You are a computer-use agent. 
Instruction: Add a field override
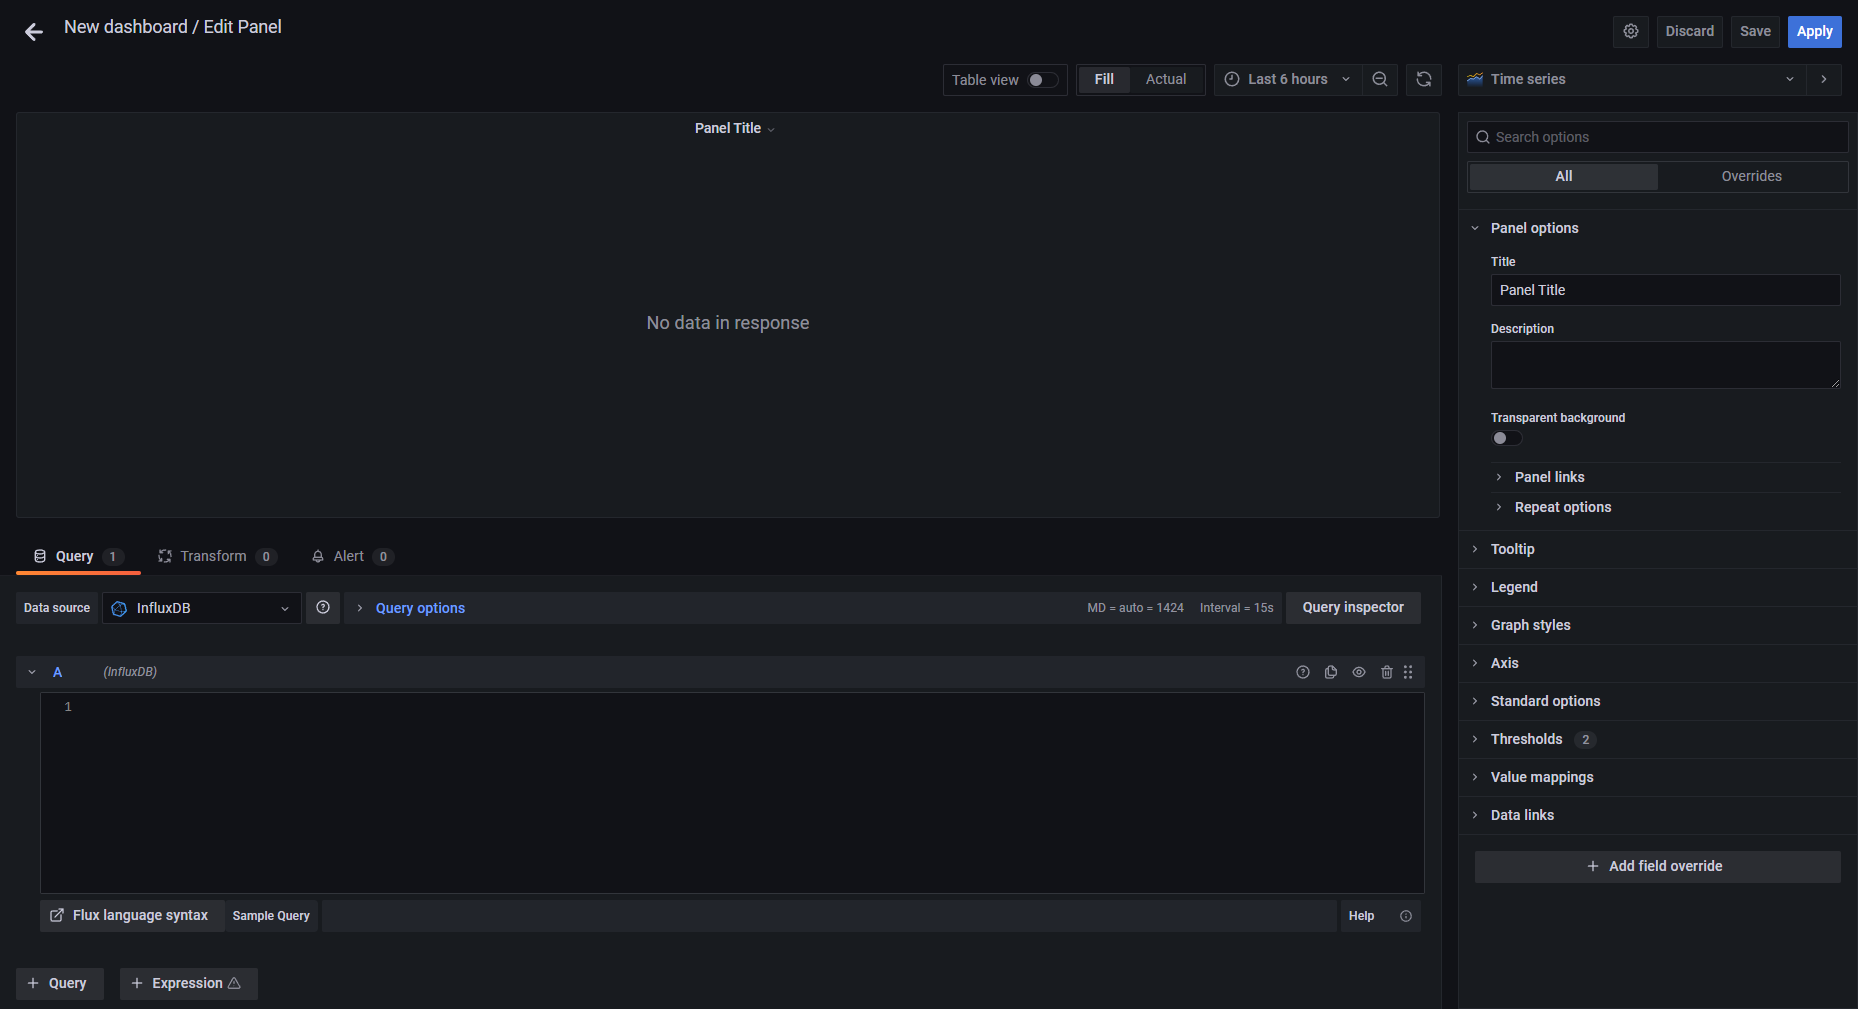pyautogui.click(x=1657, y=866)
